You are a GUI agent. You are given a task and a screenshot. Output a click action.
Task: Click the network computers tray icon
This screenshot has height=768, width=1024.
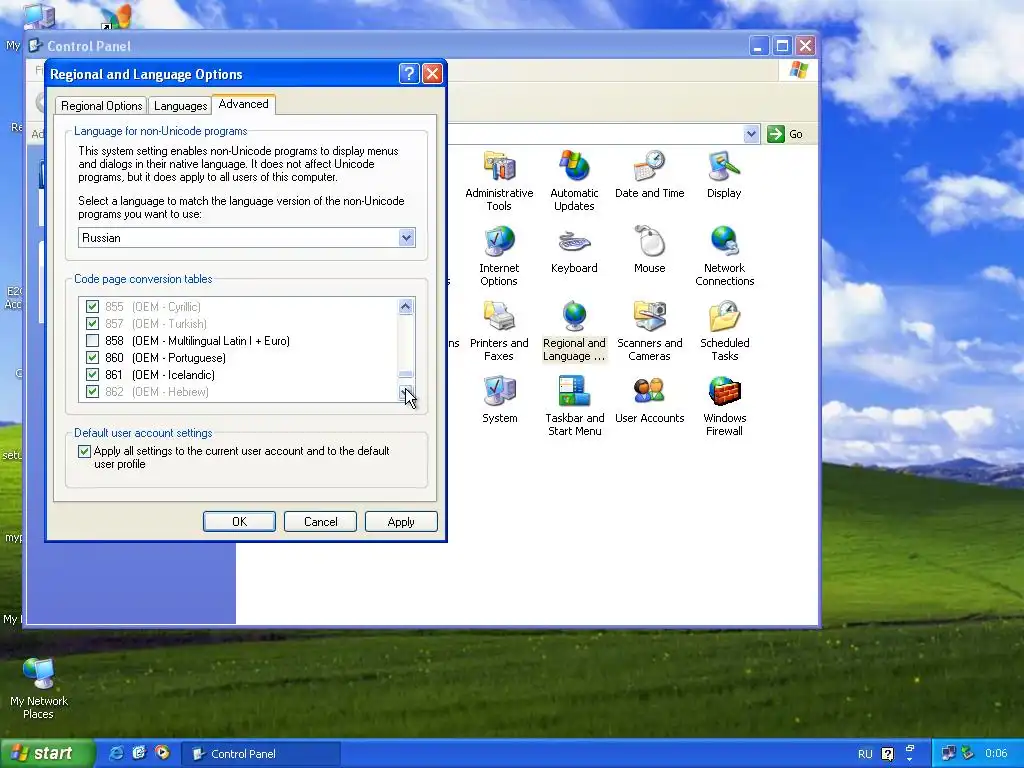(948, 753)
